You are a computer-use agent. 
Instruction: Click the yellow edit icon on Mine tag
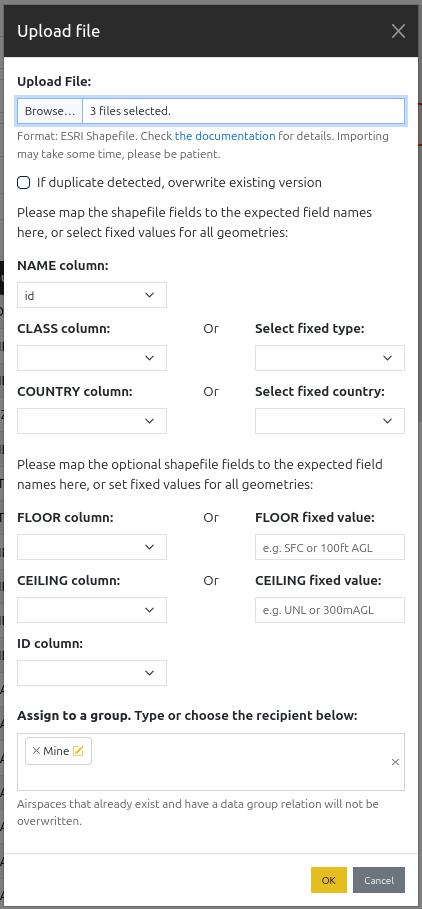[x=78, y=751]
